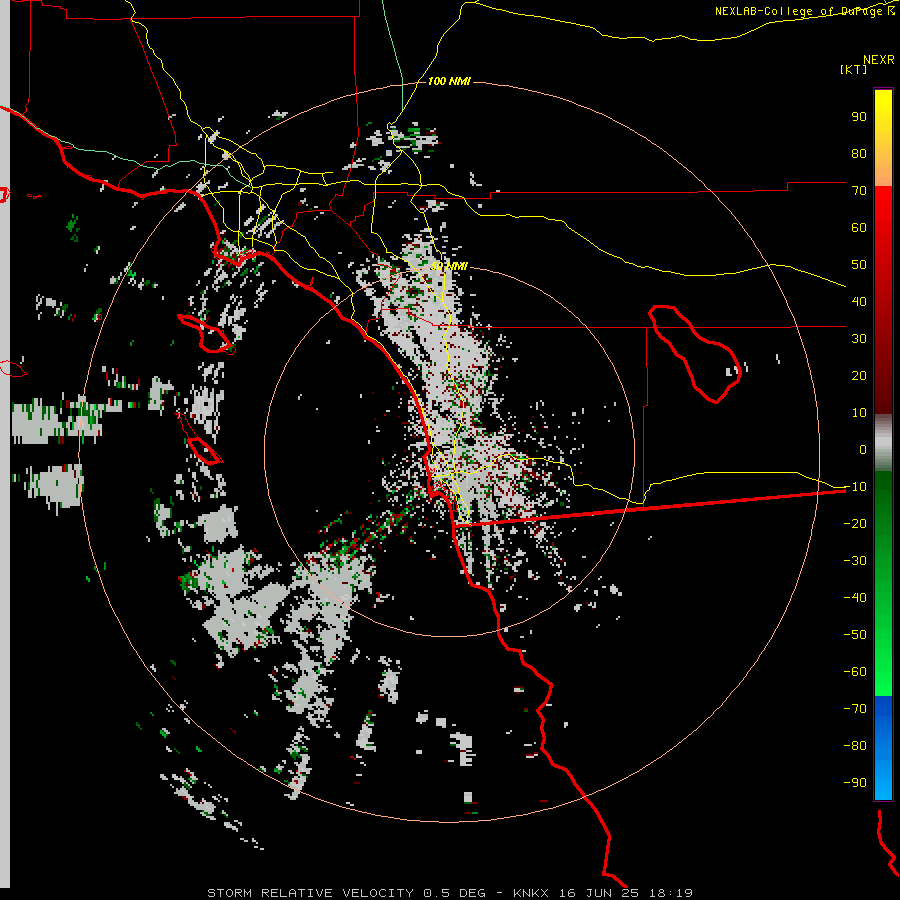Click the -80 knot scale label
Image resolution: width=900 pixels, height=900 pixels.
855,746
